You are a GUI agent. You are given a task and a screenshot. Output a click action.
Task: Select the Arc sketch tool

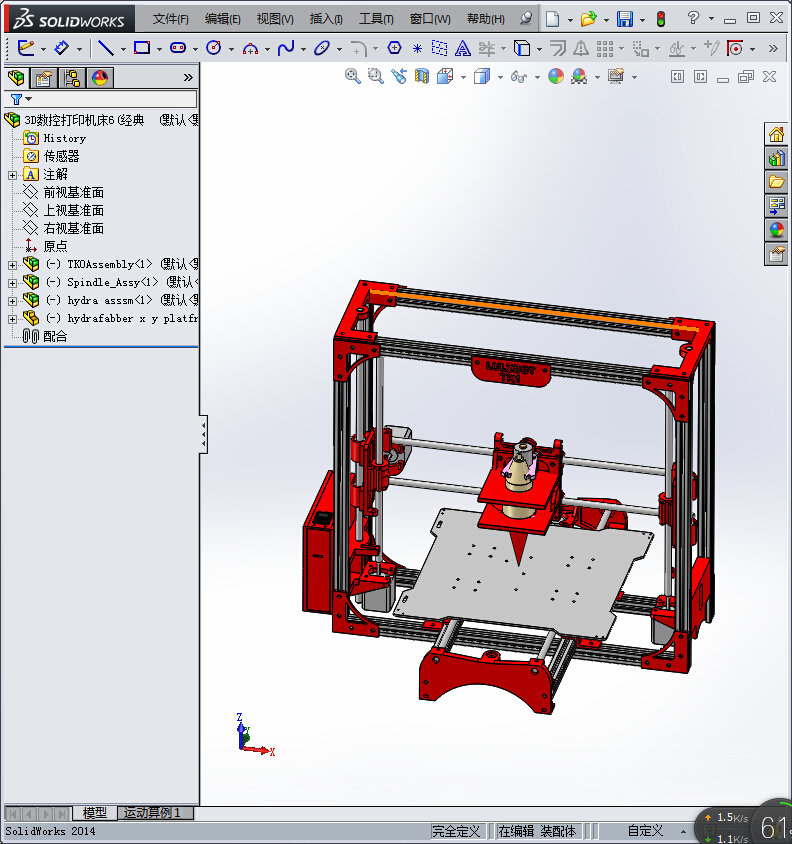pyautogui.click(x=250, y=49)
